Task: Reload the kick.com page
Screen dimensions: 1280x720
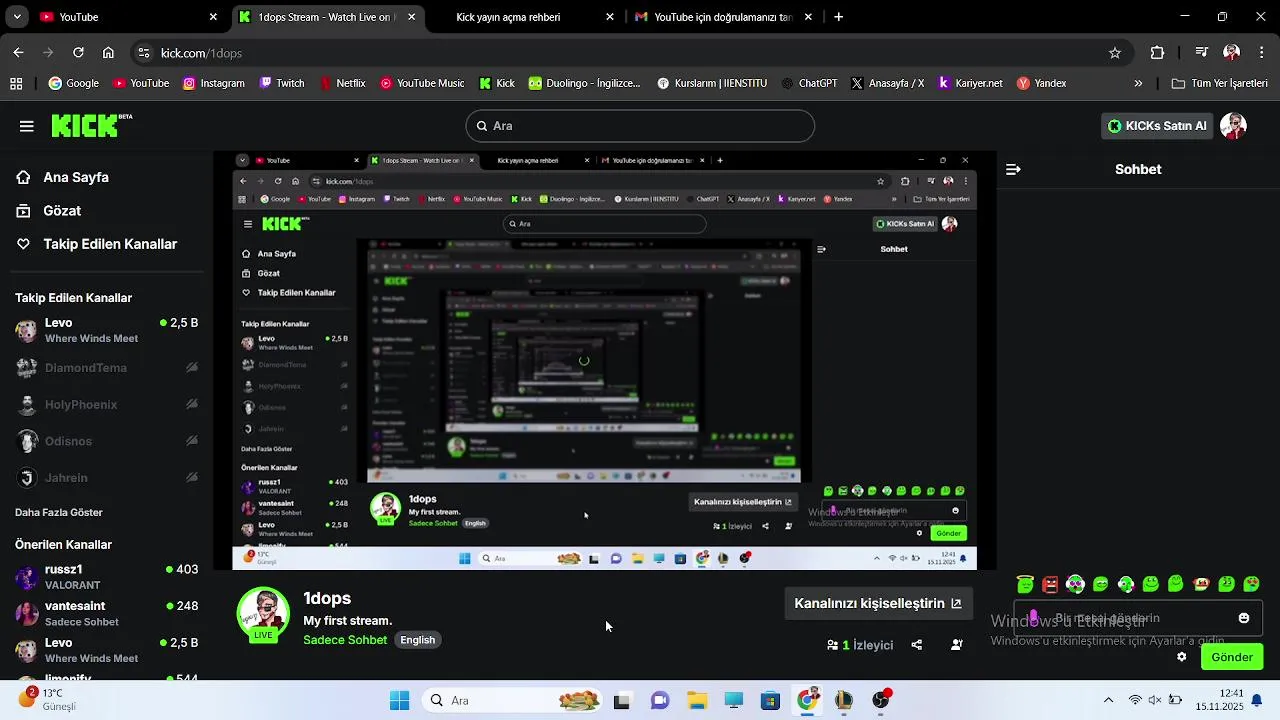Action: point(78,53)
